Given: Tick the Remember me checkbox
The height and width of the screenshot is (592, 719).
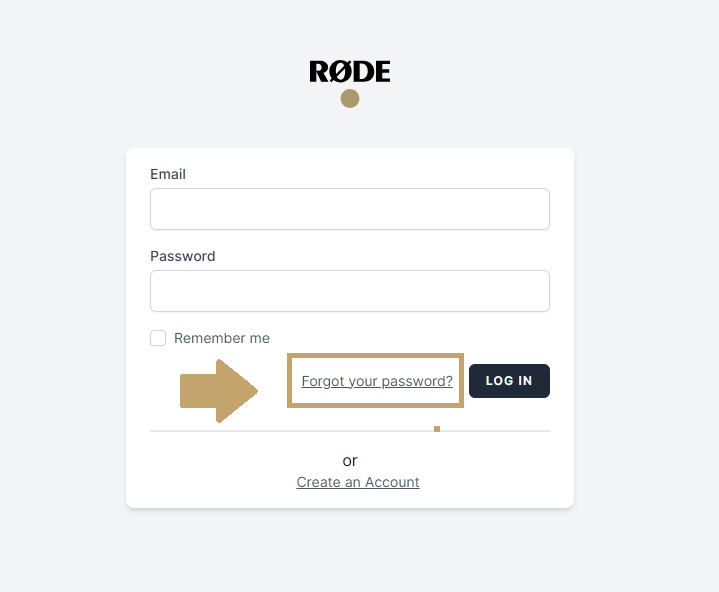Looking at the screenshot, I should pyautogui.click(x=158, y=338).
